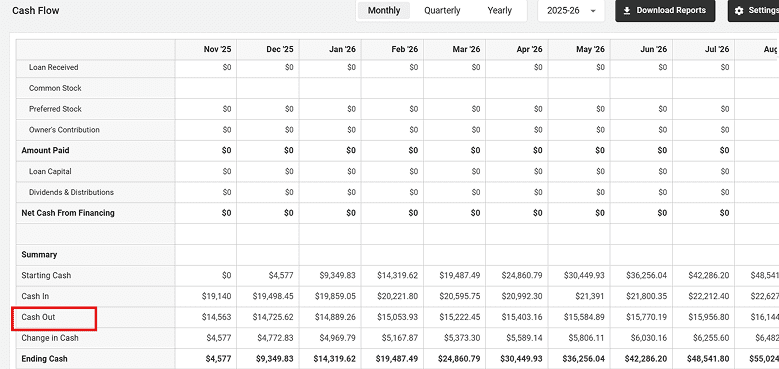Click the Apr '26 column header

tap(529, 49)
